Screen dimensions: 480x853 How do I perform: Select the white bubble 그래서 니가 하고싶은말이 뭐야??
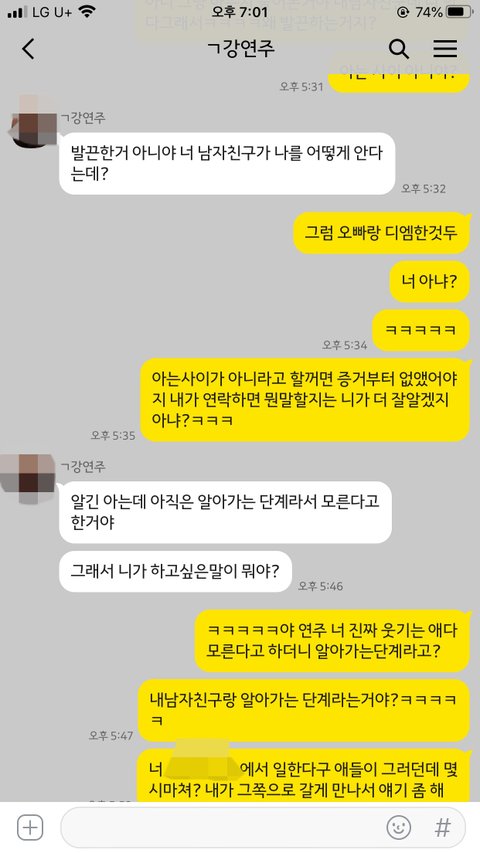coord(175,571)
